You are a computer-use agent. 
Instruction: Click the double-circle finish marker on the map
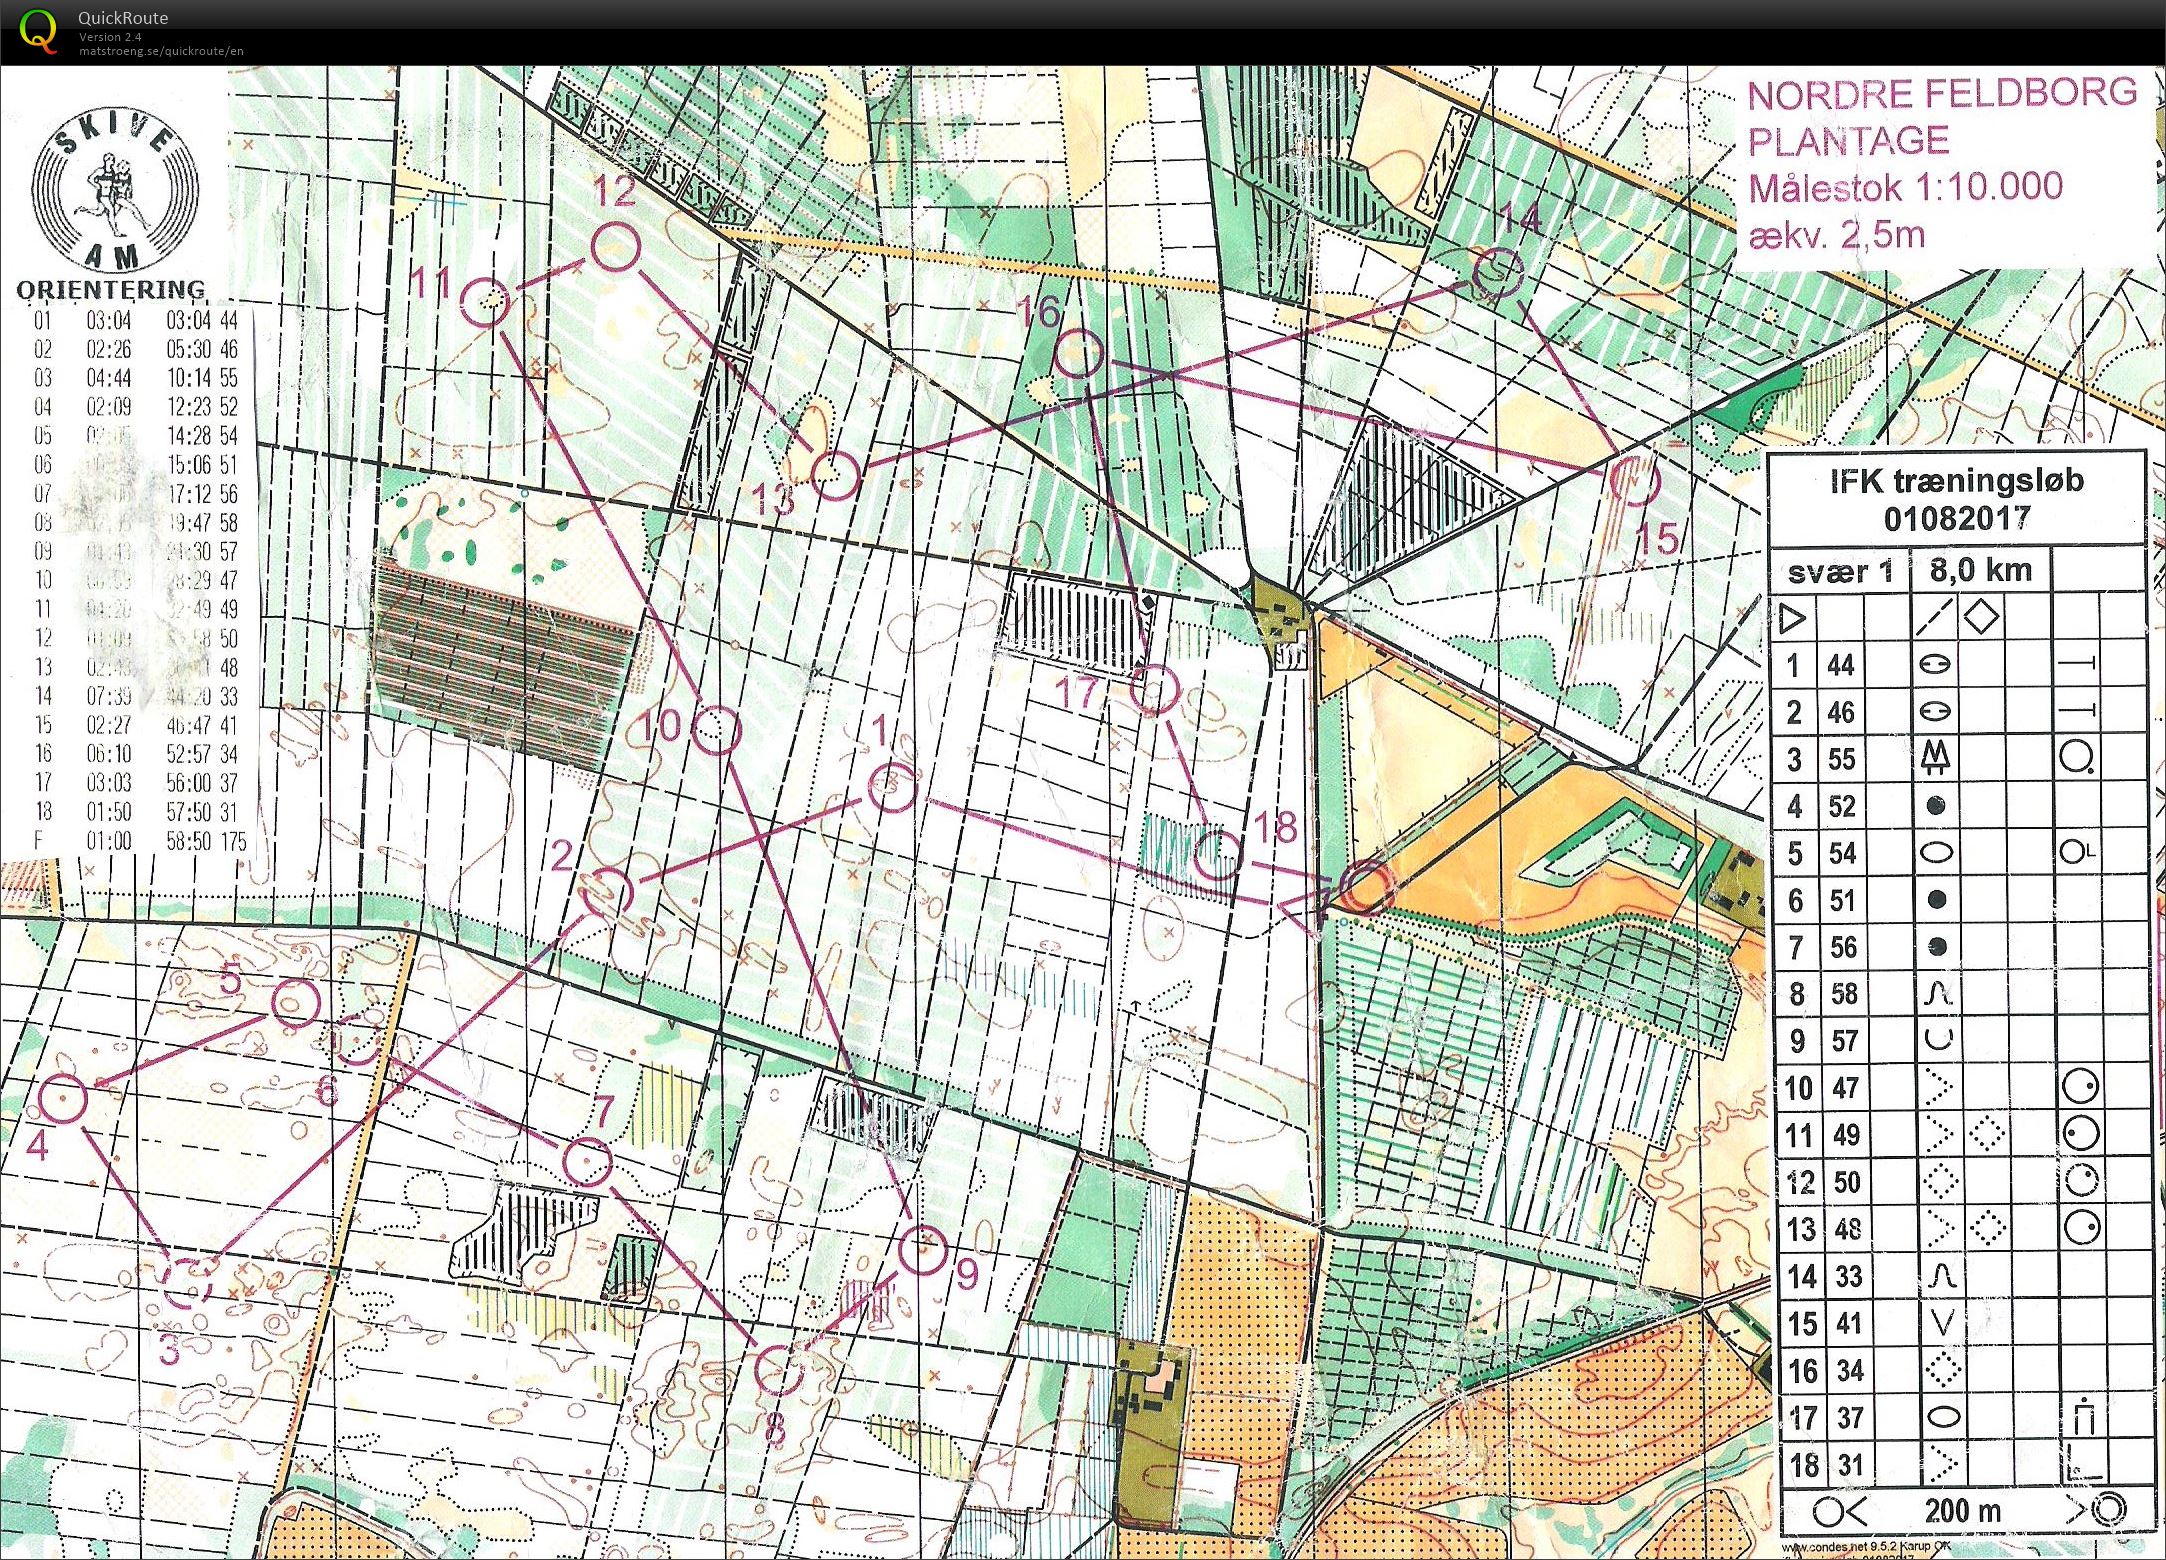click(1365, 887)
